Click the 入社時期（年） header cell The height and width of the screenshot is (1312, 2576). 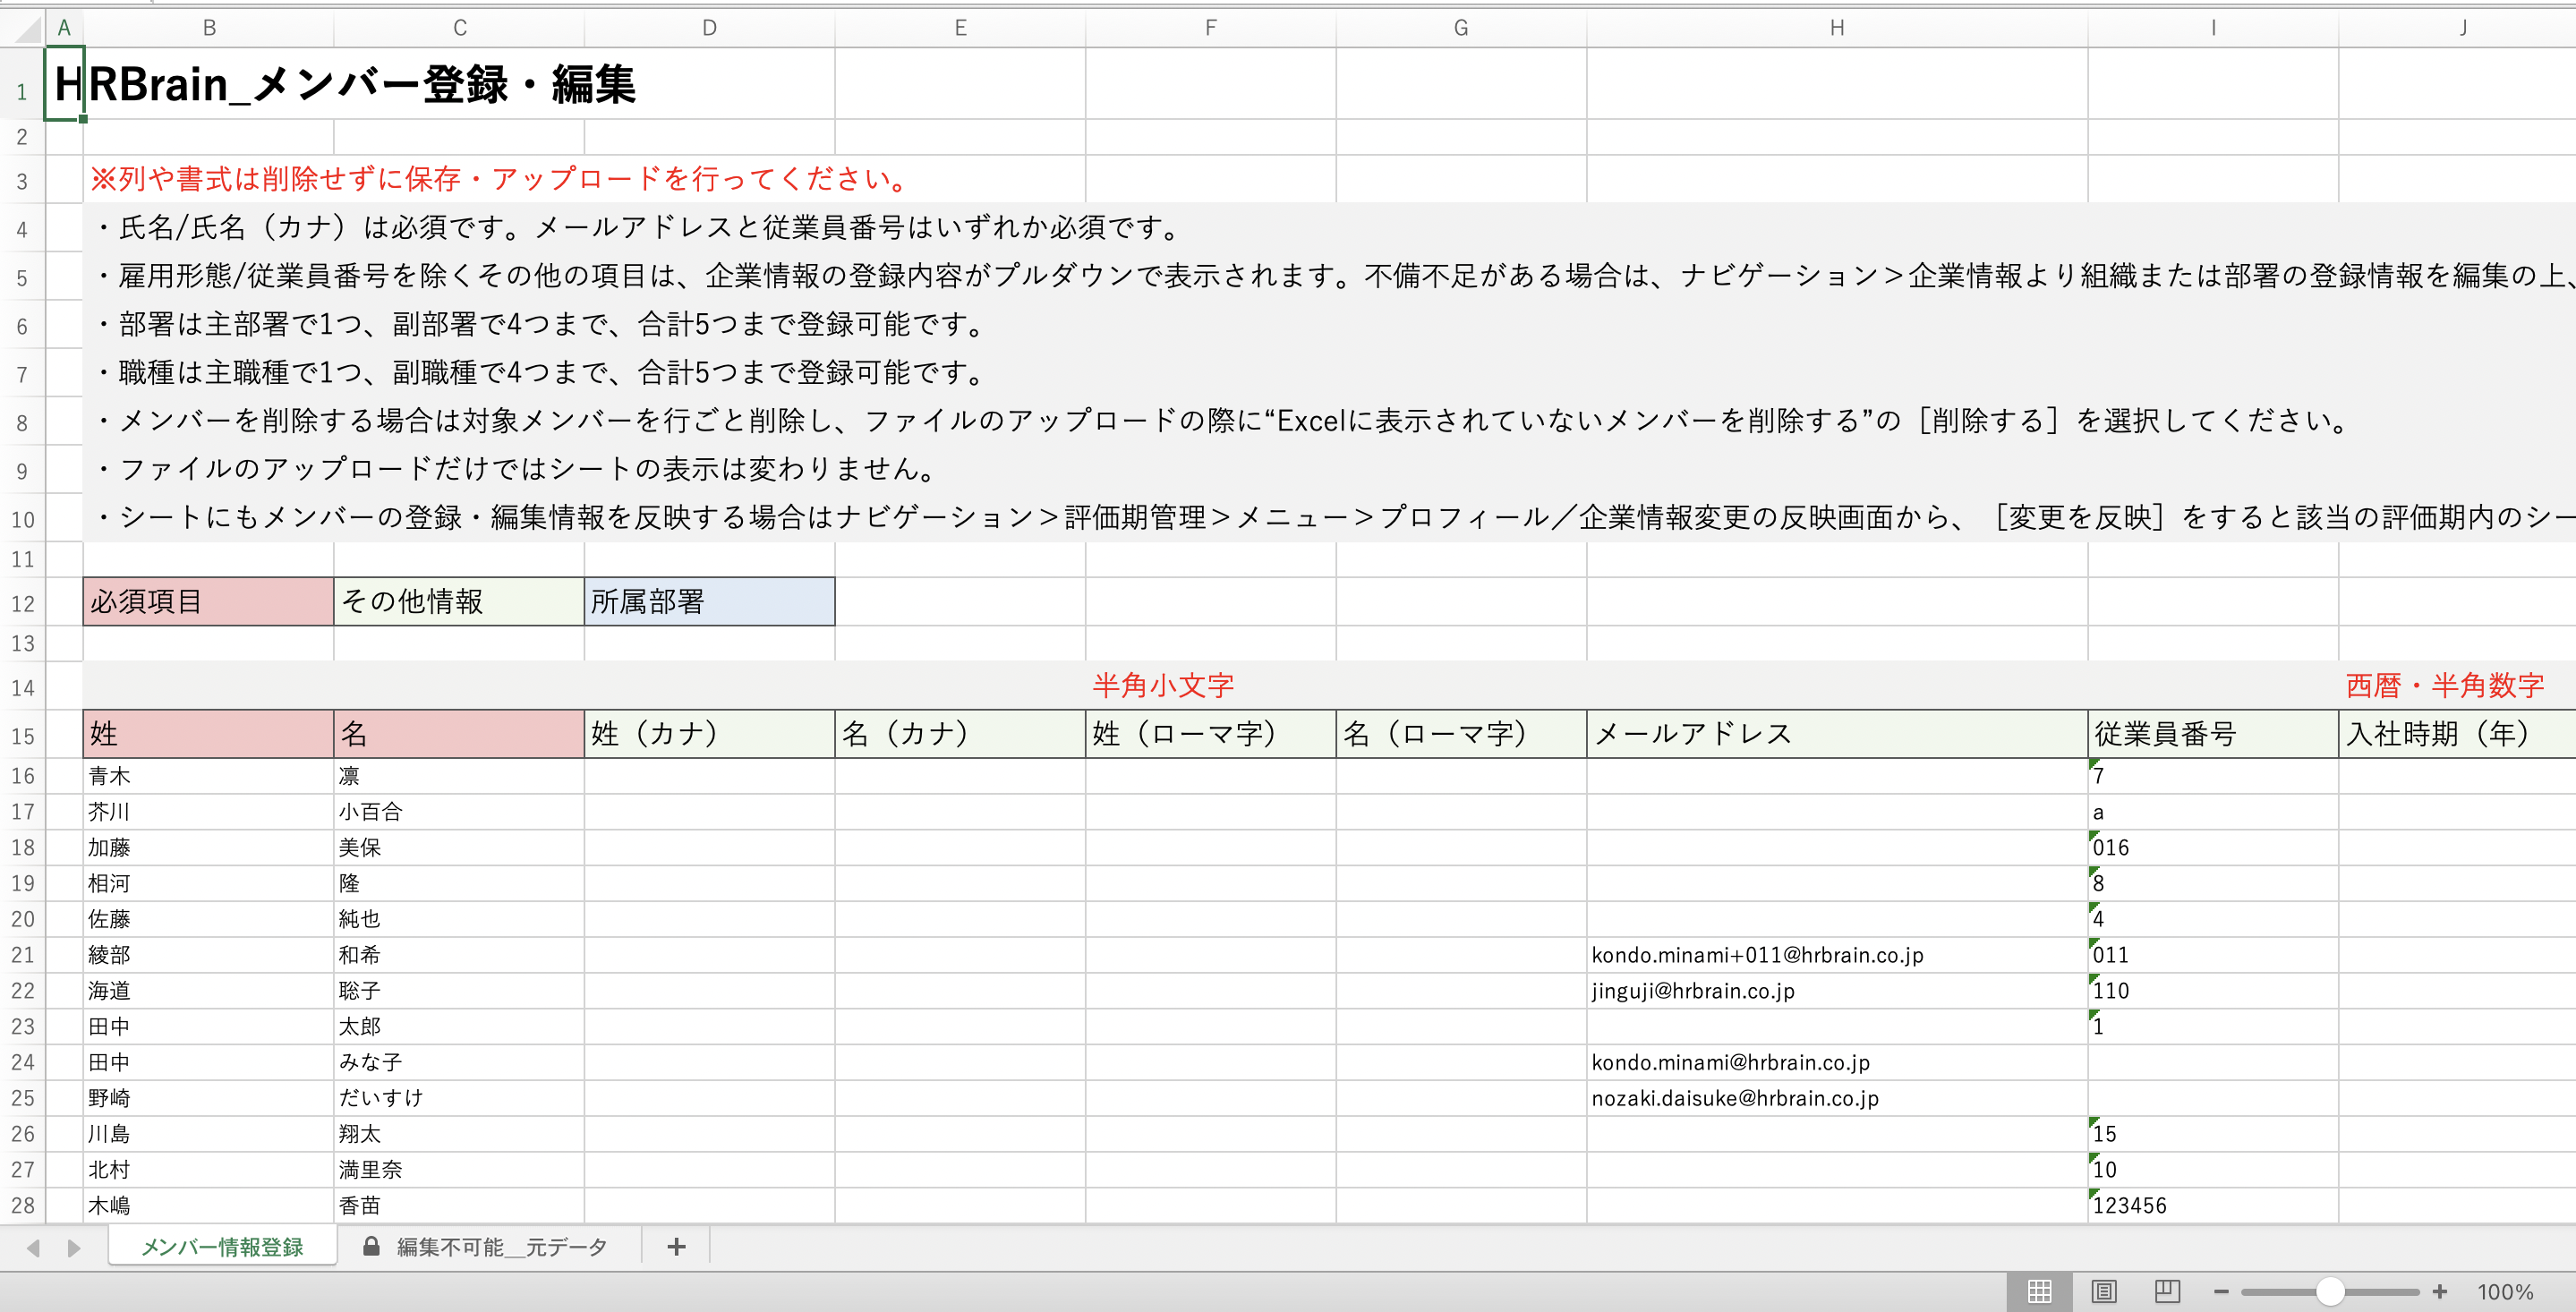2457,734
